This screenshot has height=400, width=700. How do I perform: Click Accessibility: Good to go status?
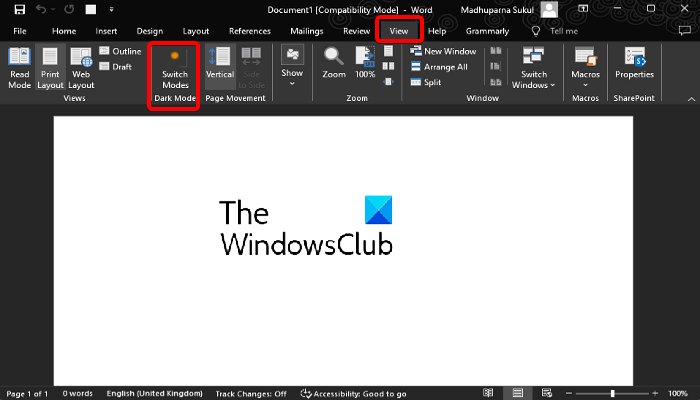(353, 394)
